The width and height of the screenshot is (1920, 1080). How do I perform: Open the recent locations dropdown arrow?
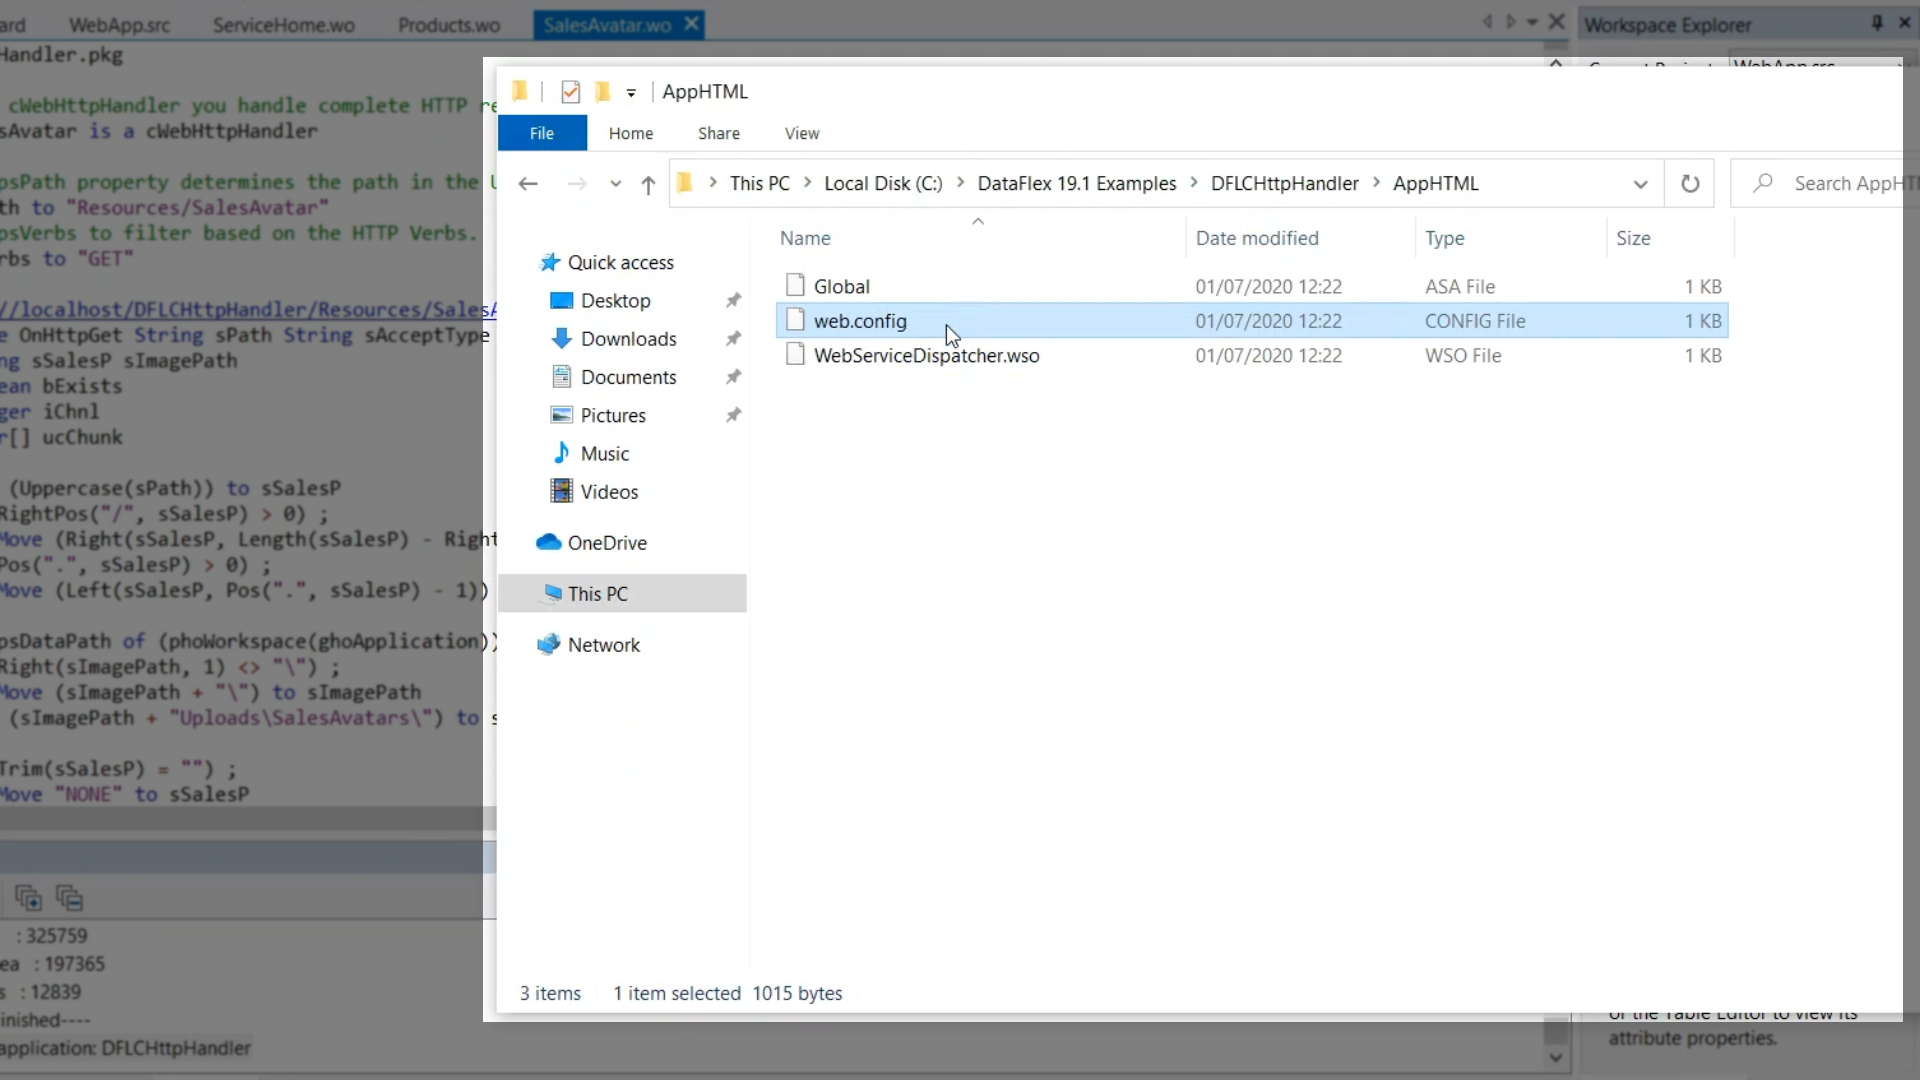(x=615, y=184)
